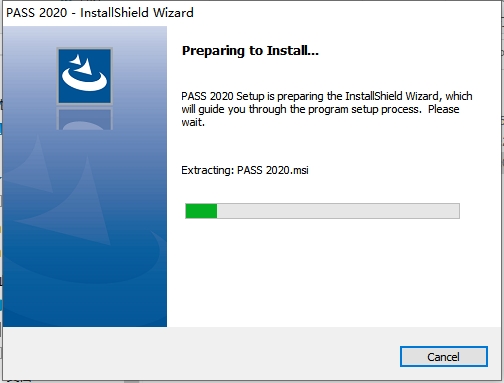Click the PASS 2020 text in the title bar
This screenshot has width=504, height=383.
tap(37, 13)
